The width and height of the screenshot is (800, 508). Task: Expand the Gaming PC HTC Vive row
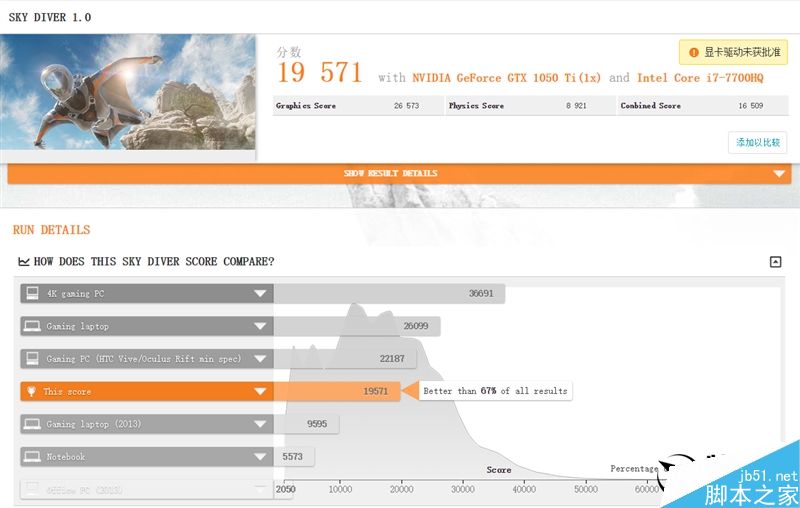260,359
